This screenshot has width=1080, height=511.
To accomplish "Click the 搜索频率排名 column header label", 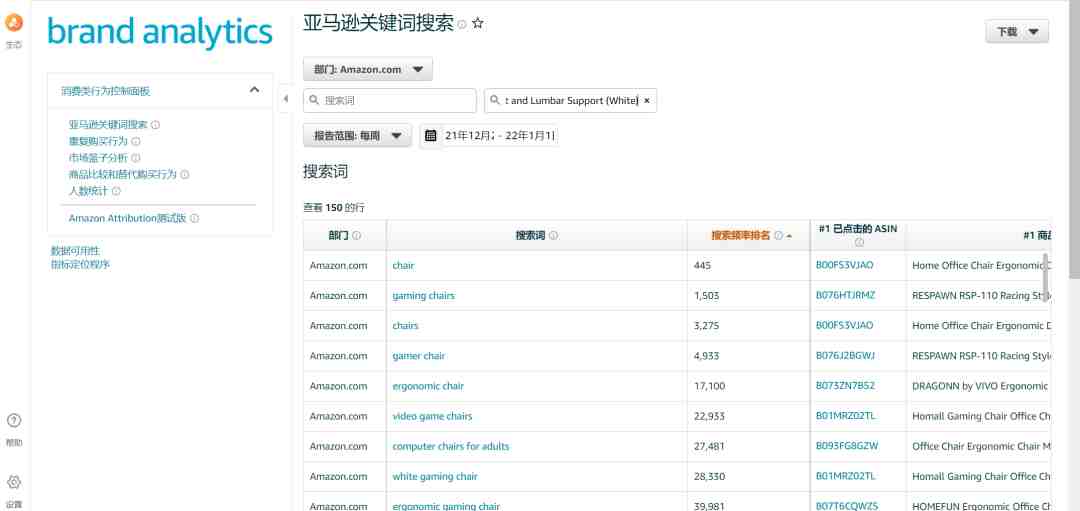I will coord(741,236).
